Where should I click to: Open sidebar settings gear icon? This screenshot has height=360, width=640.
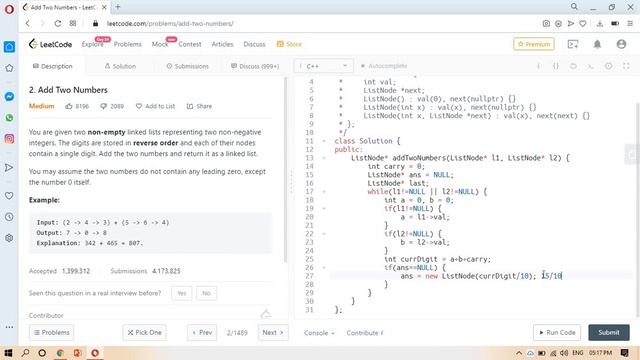9,238
